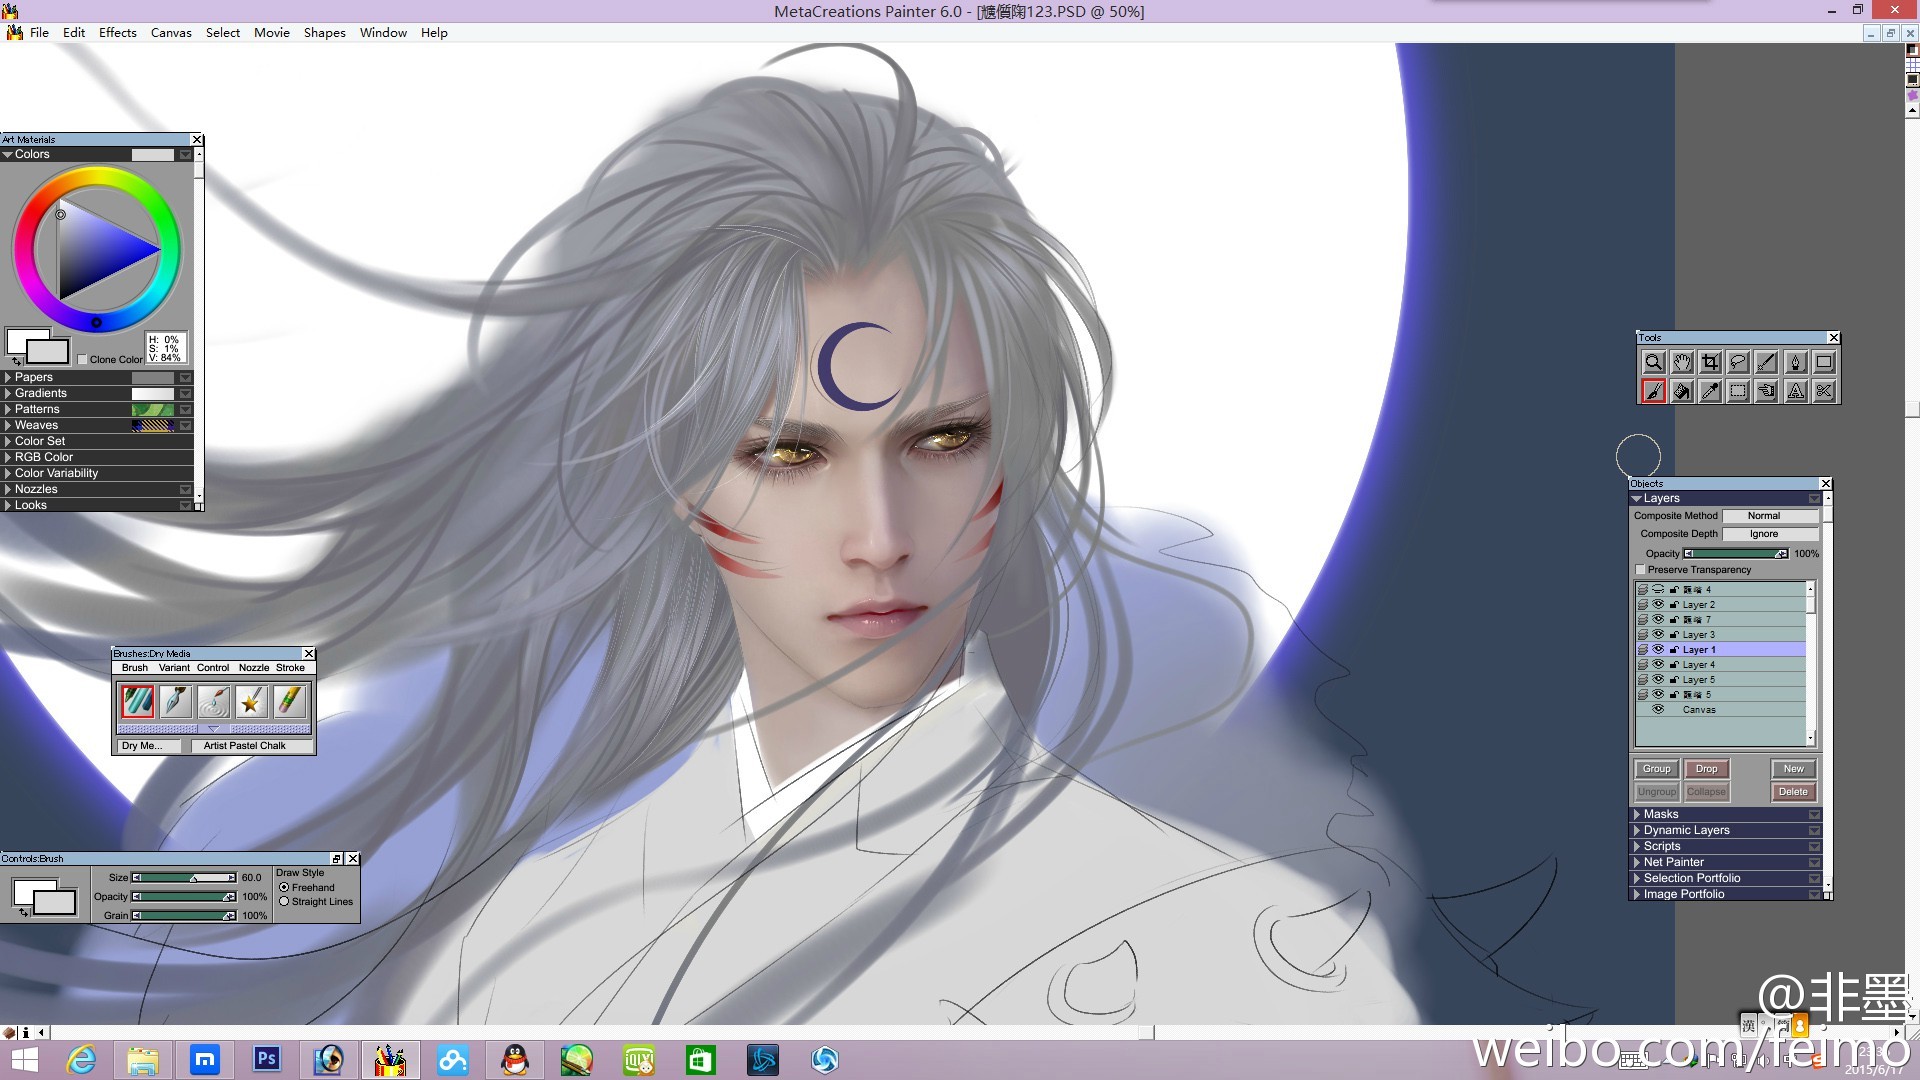Select the Magnifier tool in Tools palette
Viewport: 1920px width, 1080px height.
(x=1653, y=363)
